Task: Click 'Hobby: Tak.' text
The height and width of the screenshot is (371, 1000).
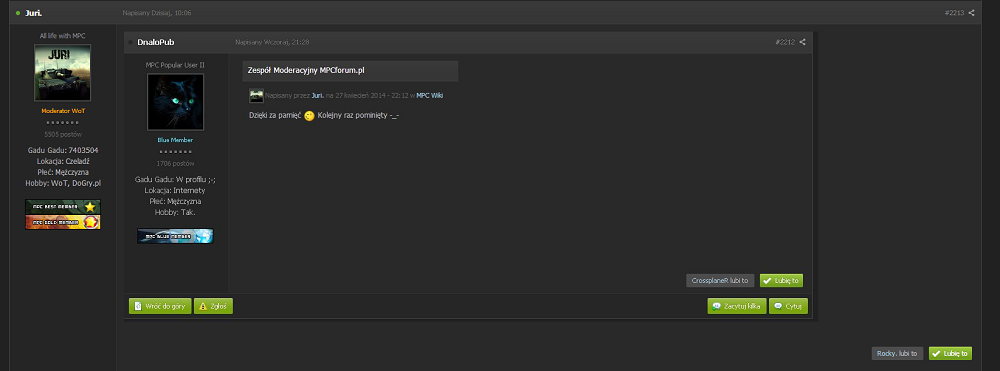Action: pos(175,212)
